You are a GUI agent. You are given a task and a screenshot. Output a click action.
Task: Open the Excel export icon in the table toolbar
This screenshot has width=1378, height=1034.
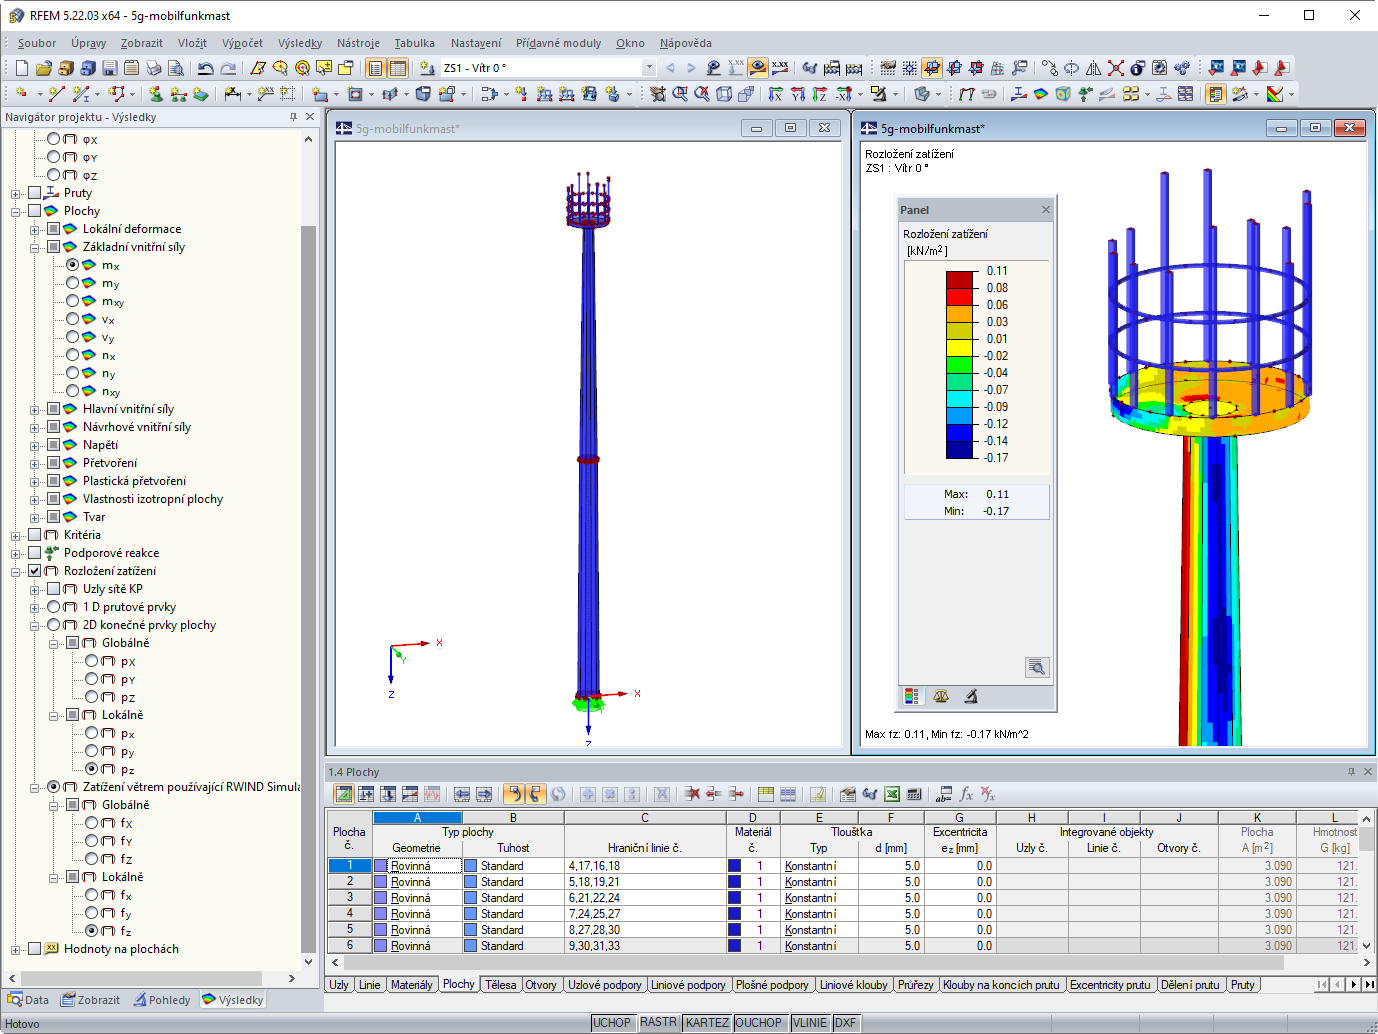coord(892,794)
